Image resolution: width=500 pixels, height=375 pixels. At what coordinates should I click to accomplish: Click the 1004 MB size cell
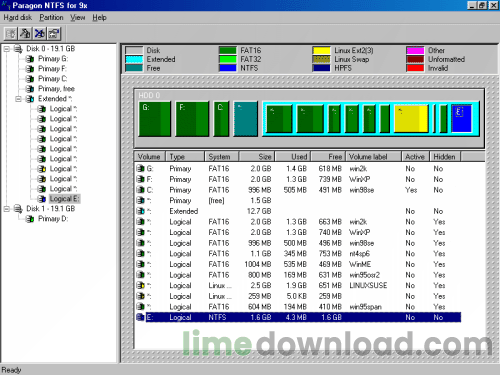[258, 264]
